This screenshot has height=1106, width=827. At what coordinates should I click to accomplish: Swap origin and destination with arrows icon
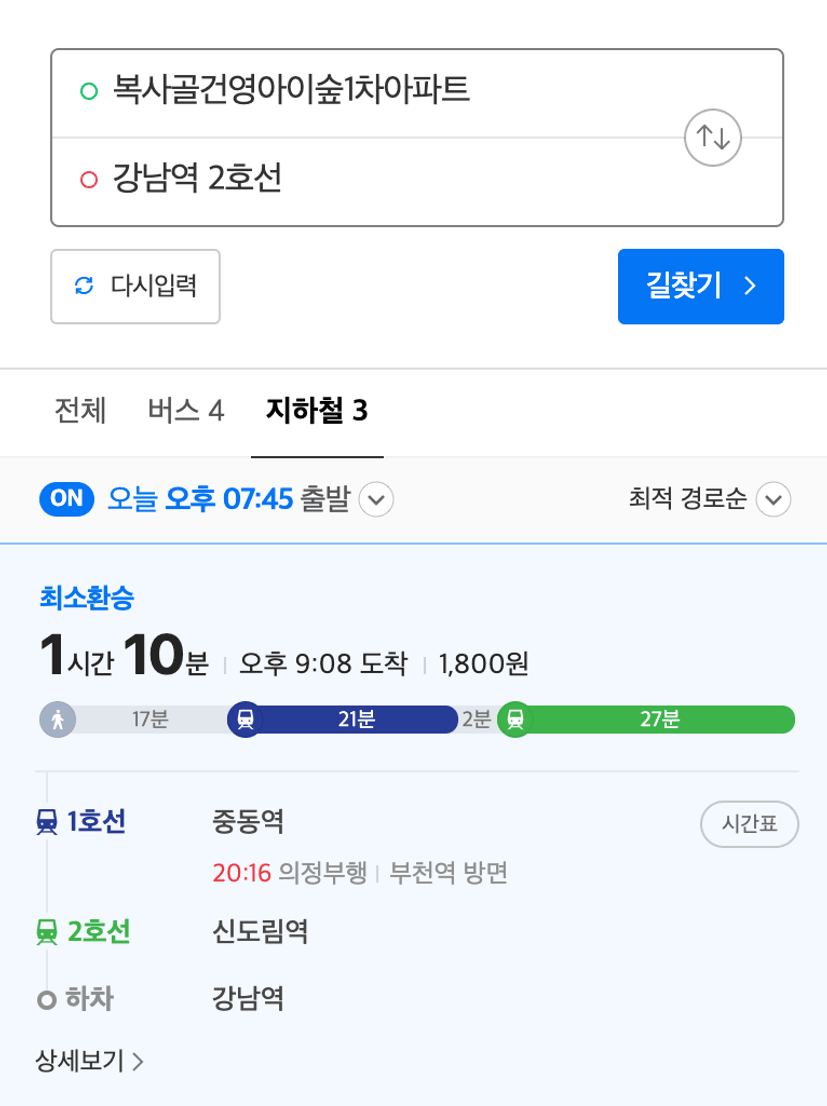click(x=713, y=138)
